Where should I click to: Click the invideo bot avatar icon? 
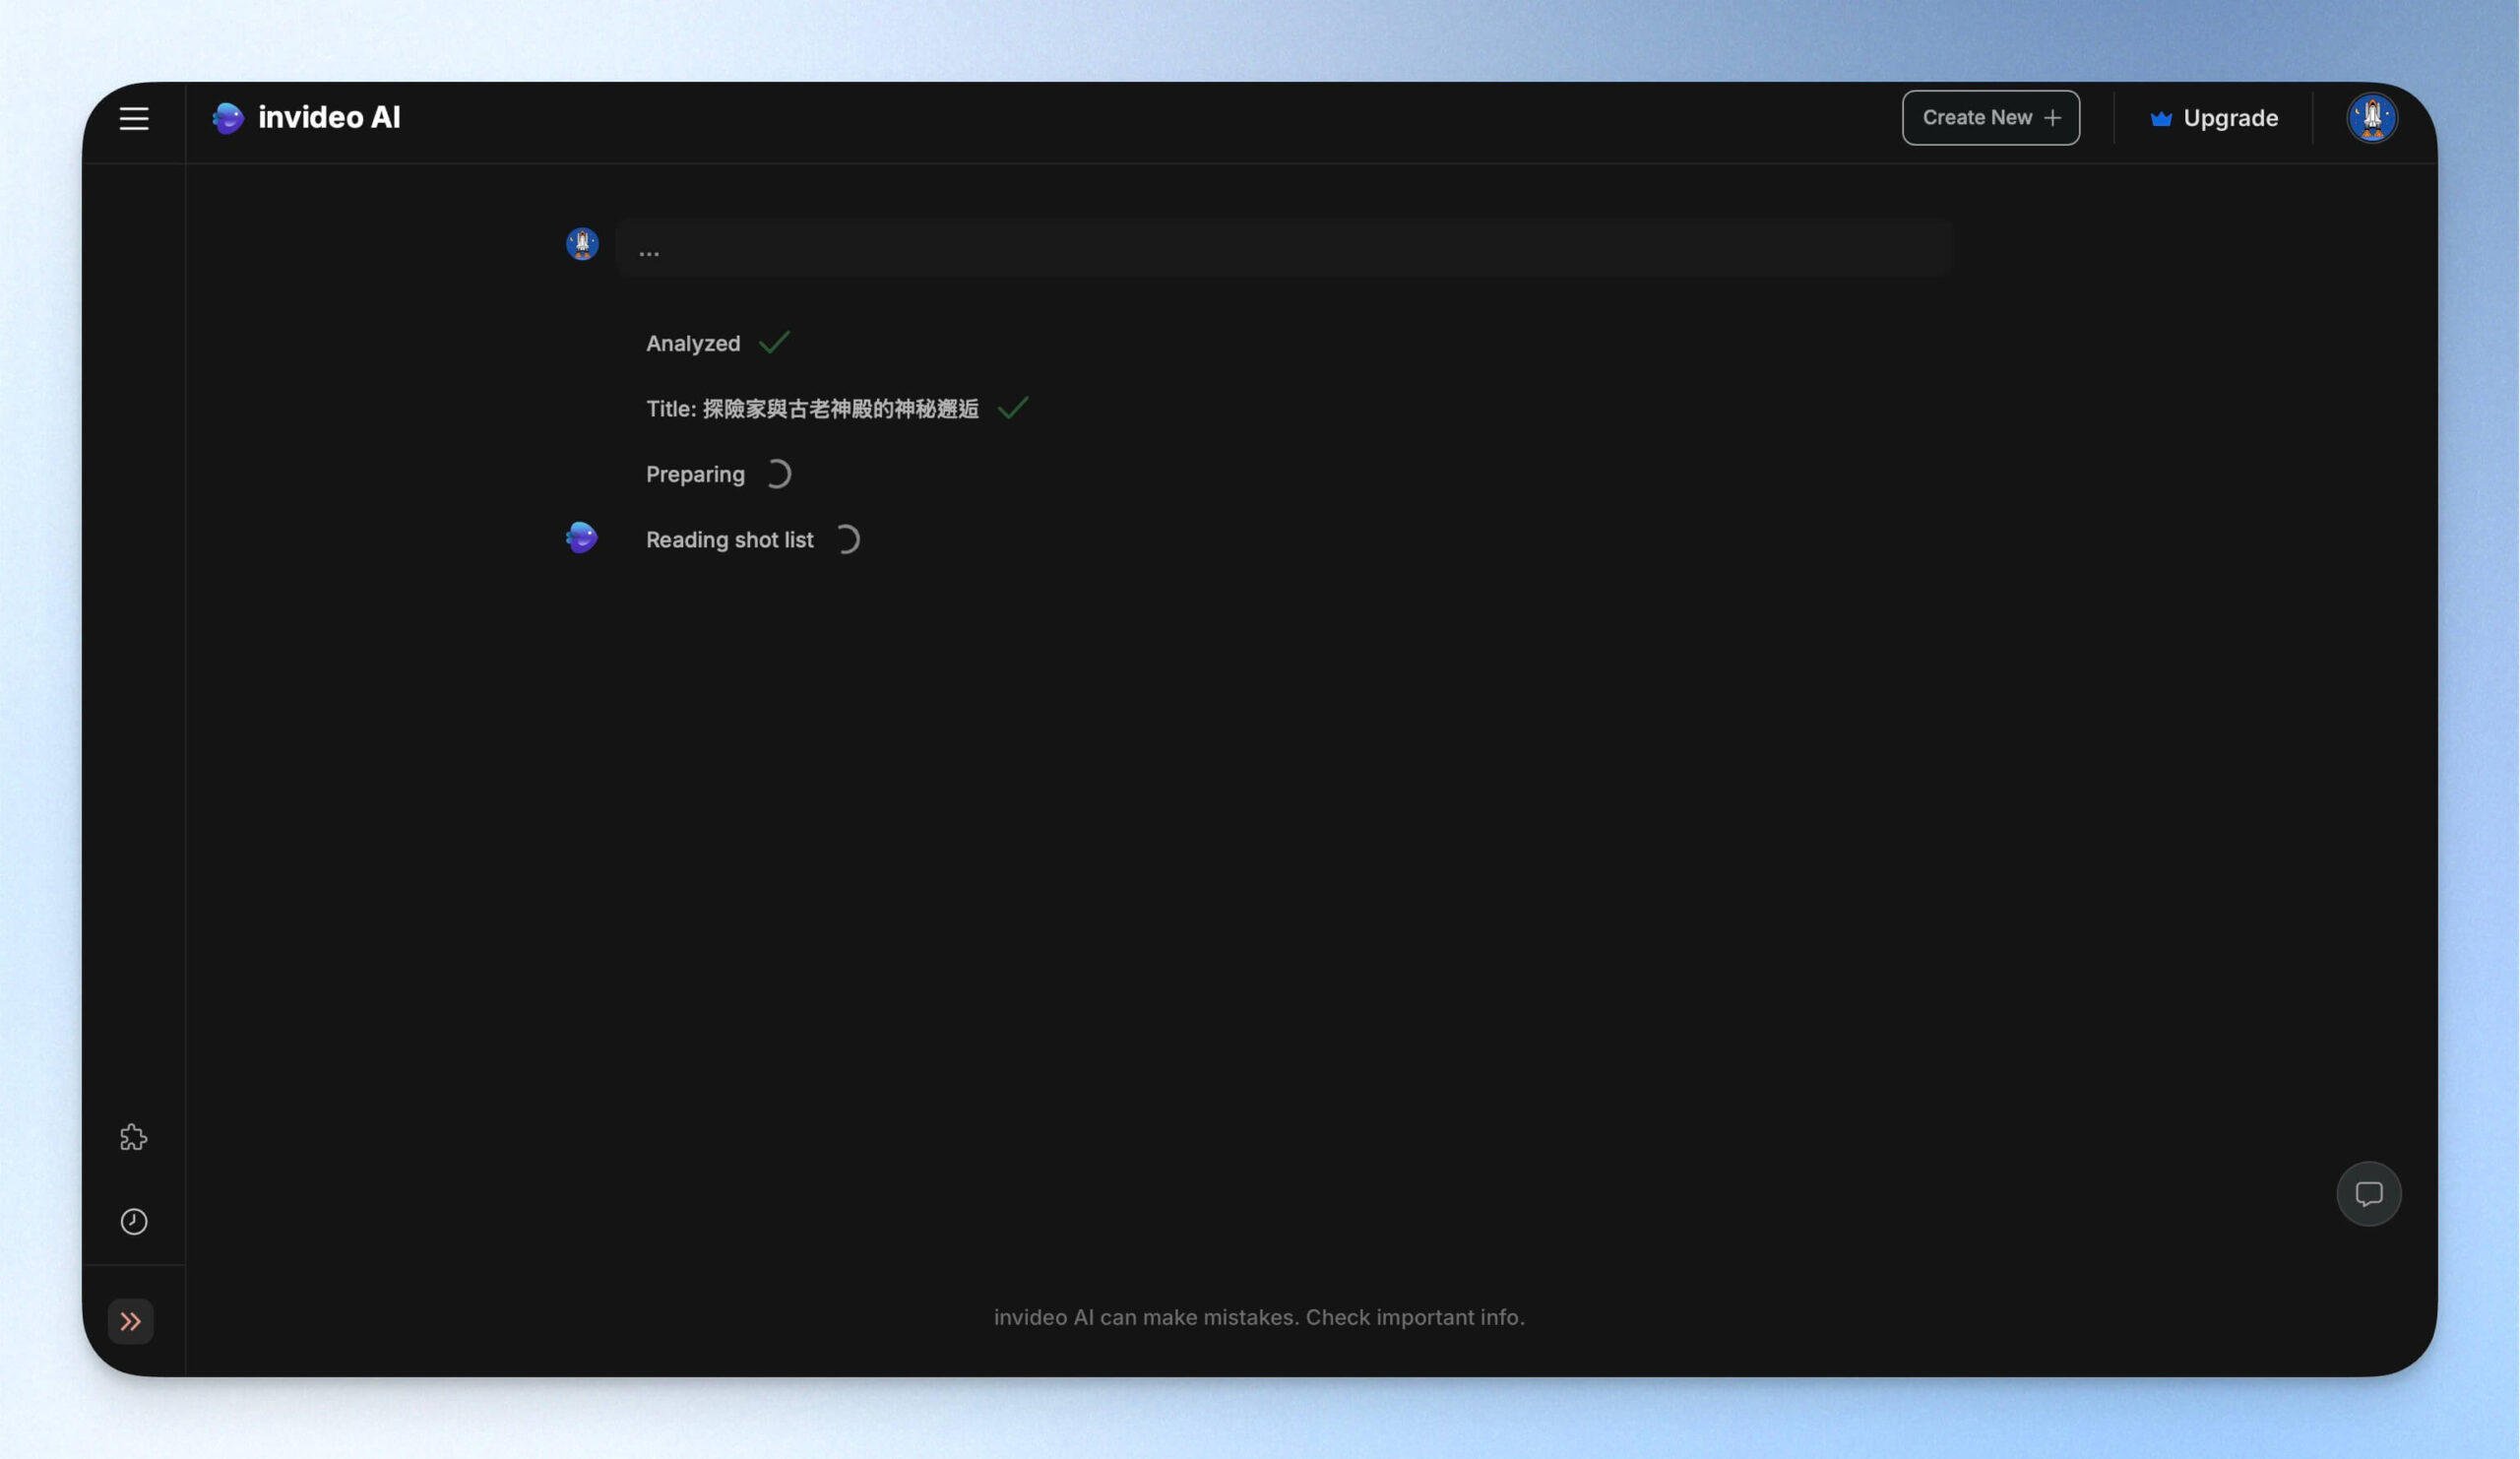[582, 538]
